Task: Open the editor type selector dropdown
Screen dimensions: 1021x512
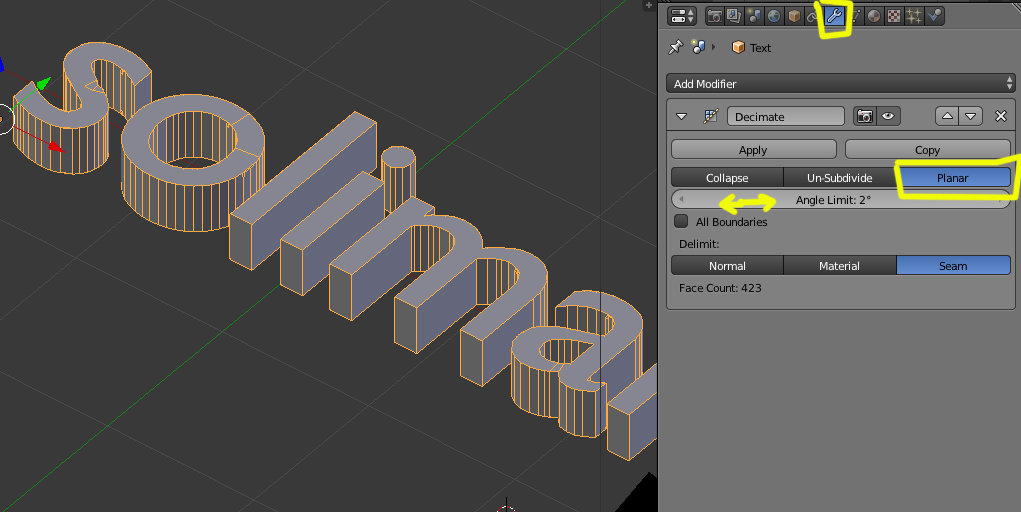Action: [x=682, y=16]
